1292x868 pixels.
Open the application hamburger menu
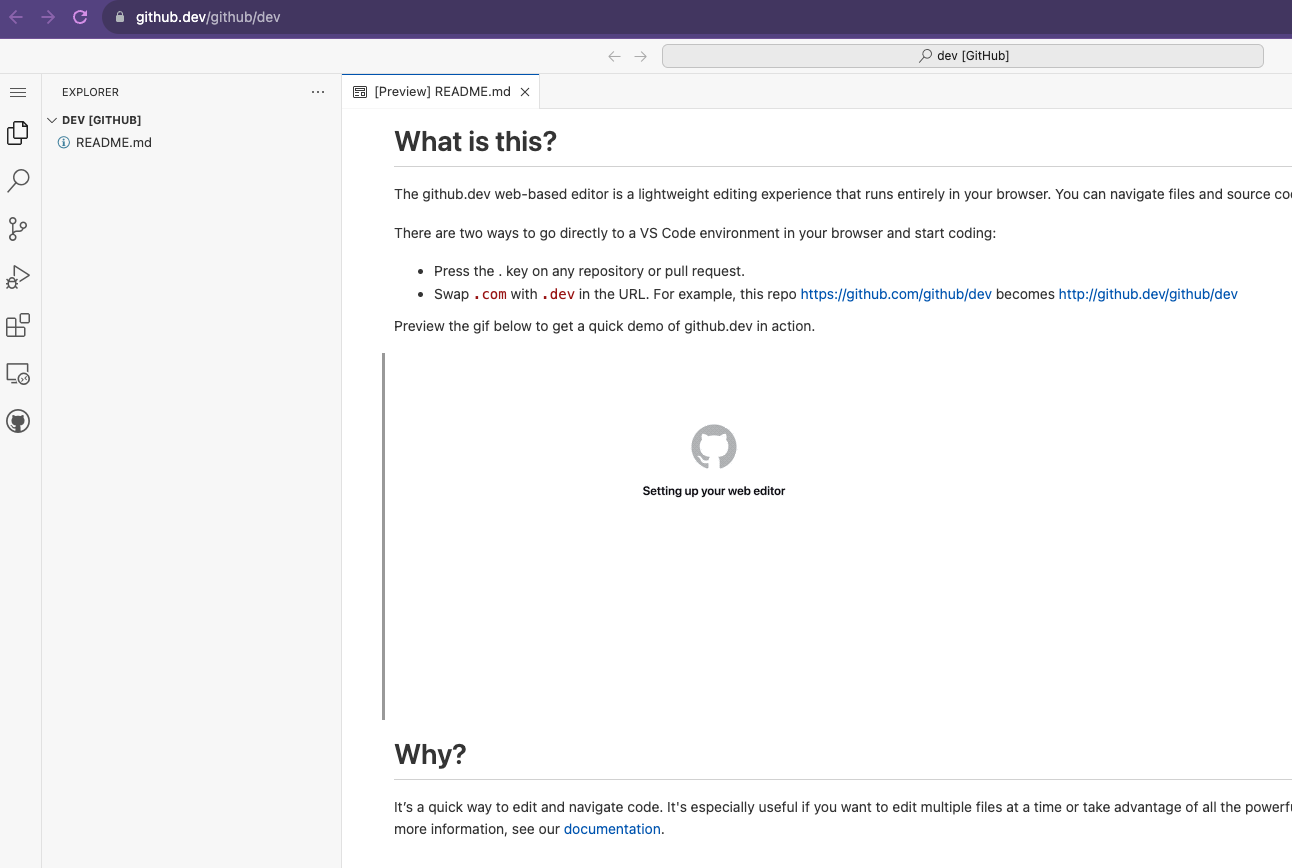coord(17,91)
